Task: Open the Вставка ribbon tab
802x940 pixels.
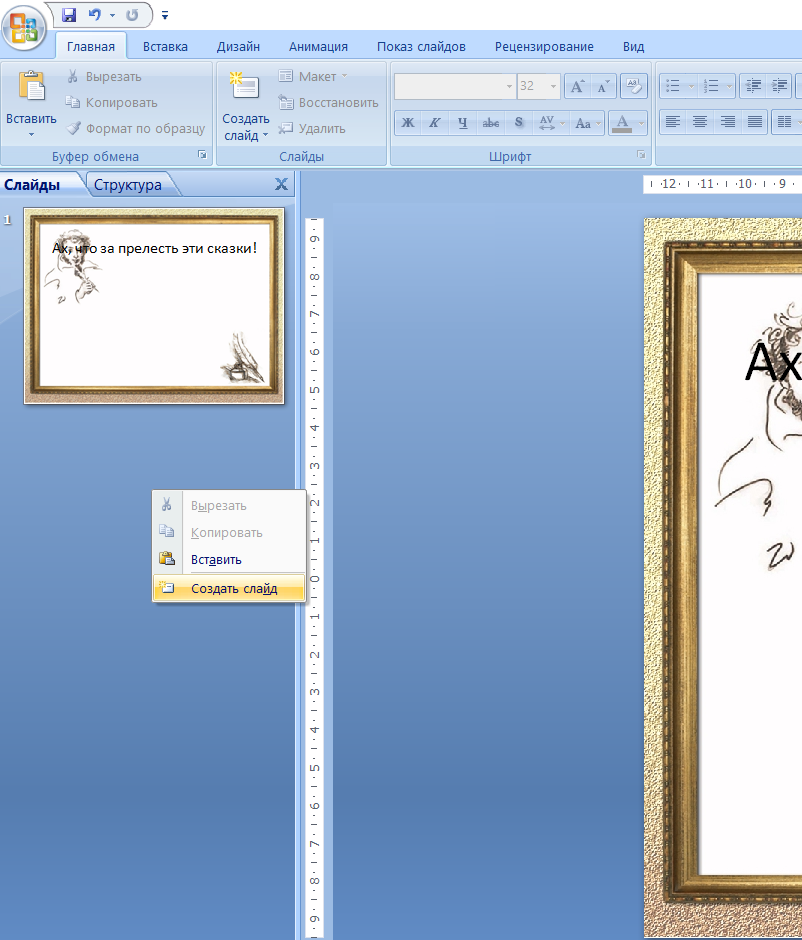Action: pyautogui.click(x=165, y=47)
